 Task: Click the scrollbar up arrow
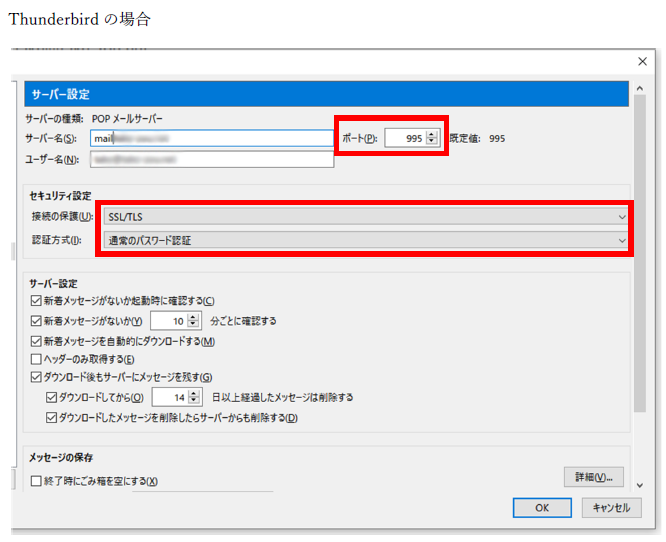(640, 88)
